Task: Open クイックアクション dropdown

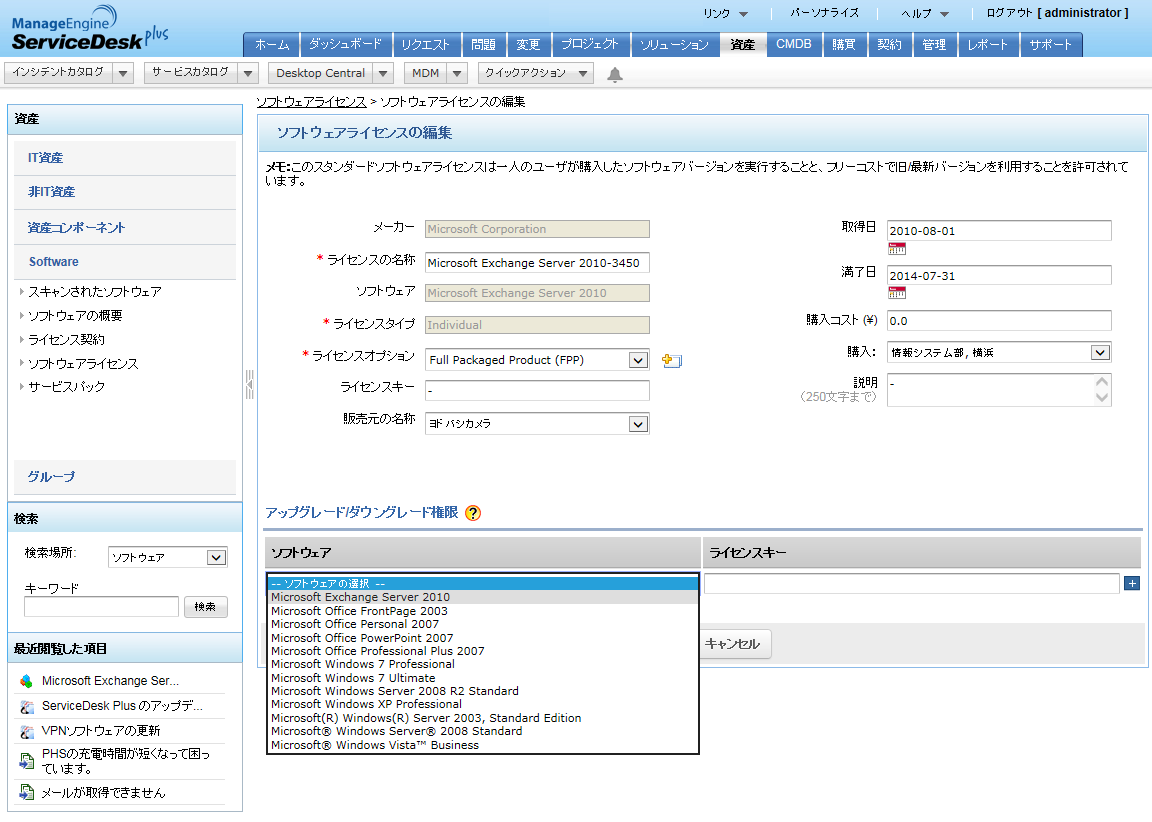Action: 583,73
